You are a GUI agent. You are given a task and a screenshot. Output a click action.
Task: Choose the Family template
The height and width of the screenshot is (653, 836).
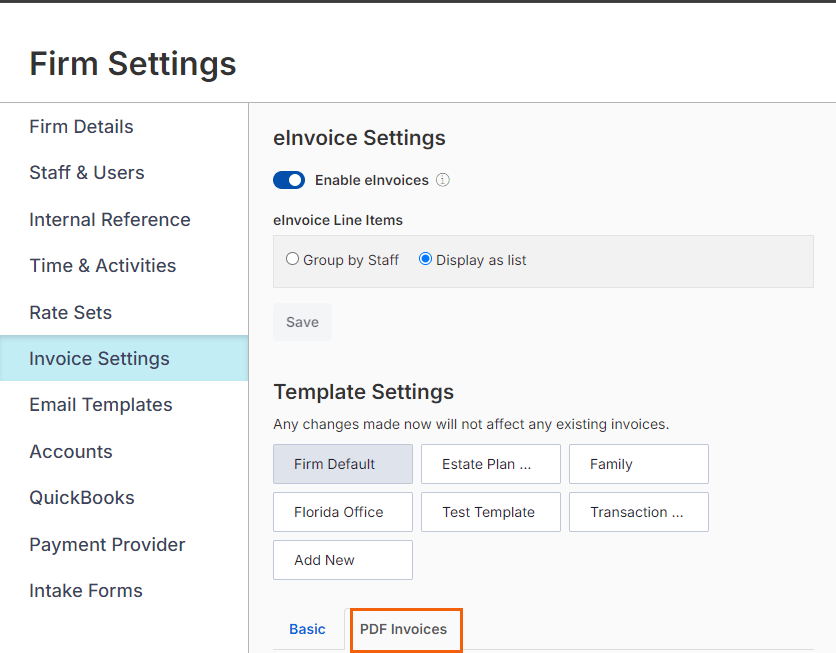click(638, 464)
